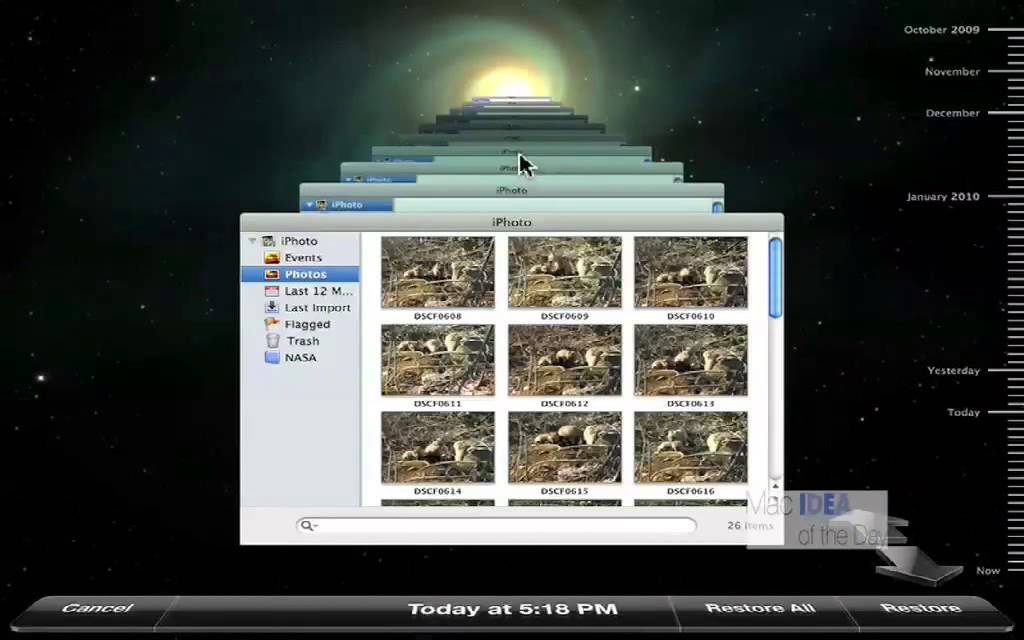Select the NASA album
This screenshot has width=1024, height=640.
pos(300,358)
